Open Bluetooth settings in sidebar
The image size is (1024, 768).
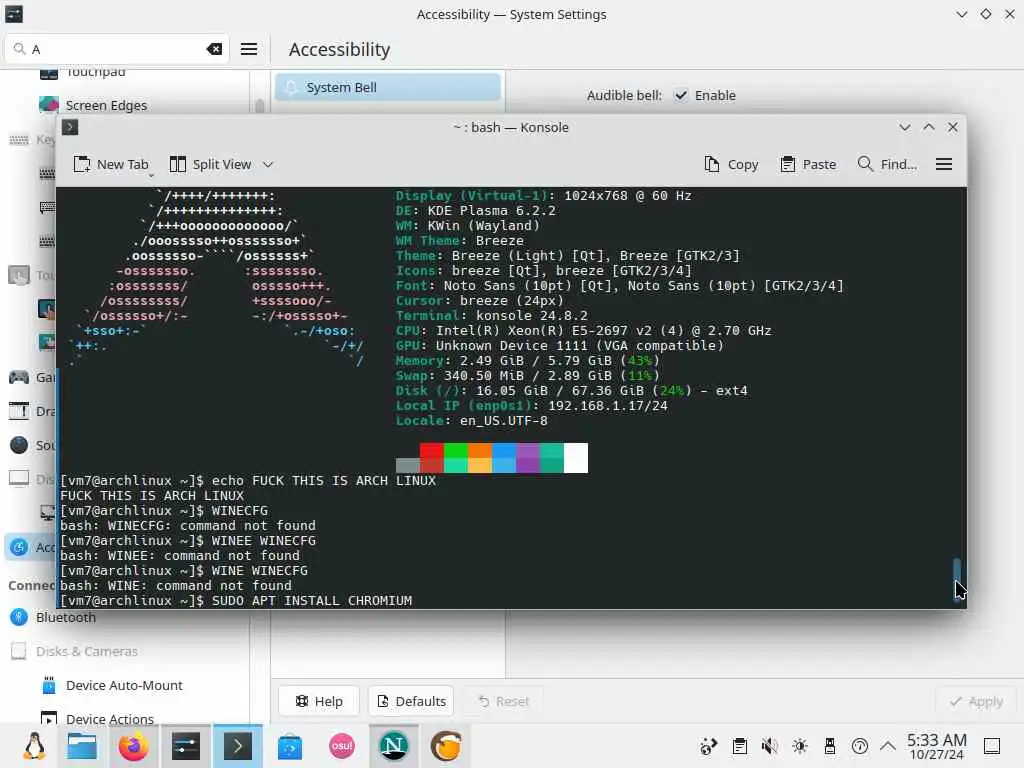[x=65, y=617]
